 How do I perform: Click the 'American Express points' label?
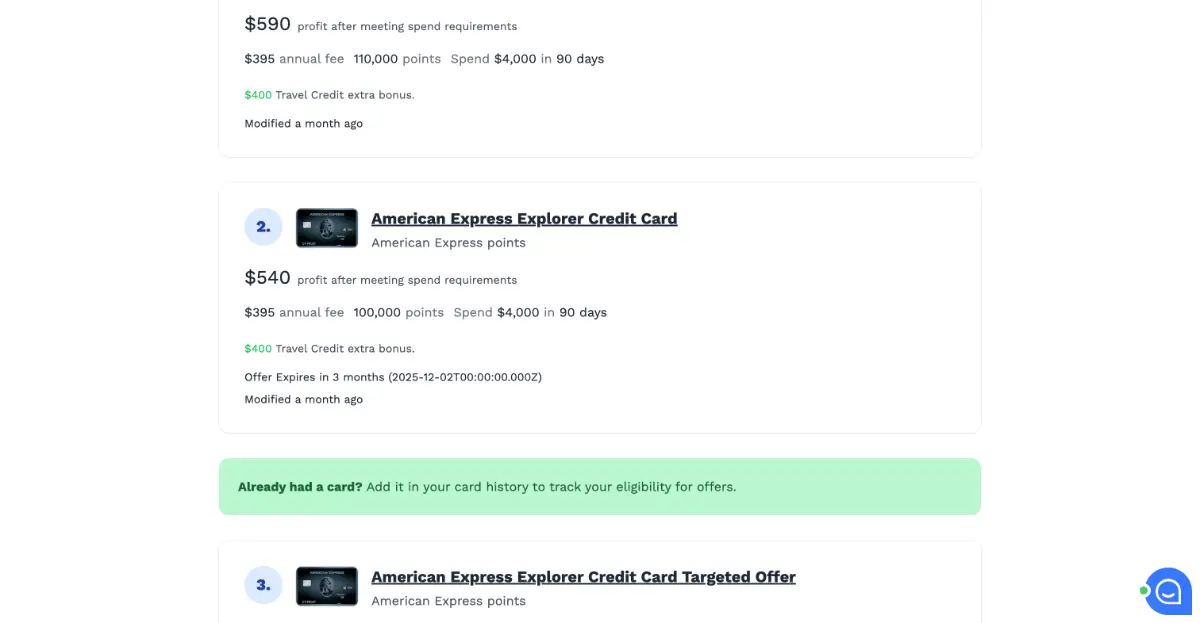(x=448, y=242)
